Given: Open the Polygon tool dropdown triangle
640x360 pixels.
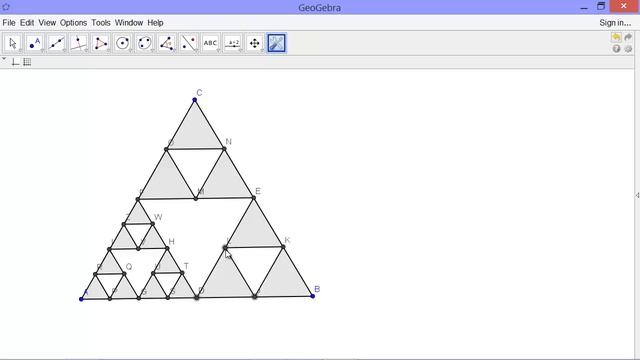Looking at the screenshot, I should (x=108, y=51).
